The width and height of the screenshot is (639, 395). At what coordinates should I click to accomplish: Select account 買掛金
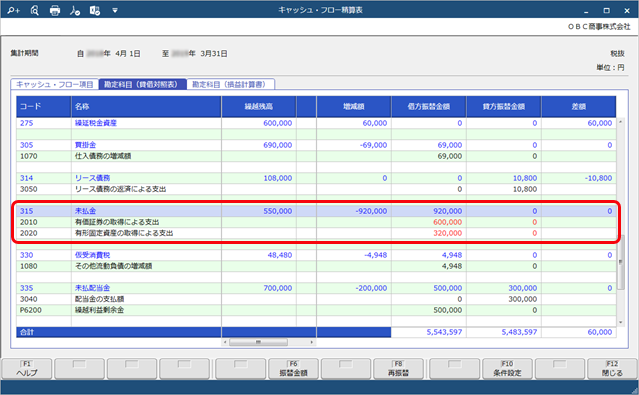tap(85, 145)
